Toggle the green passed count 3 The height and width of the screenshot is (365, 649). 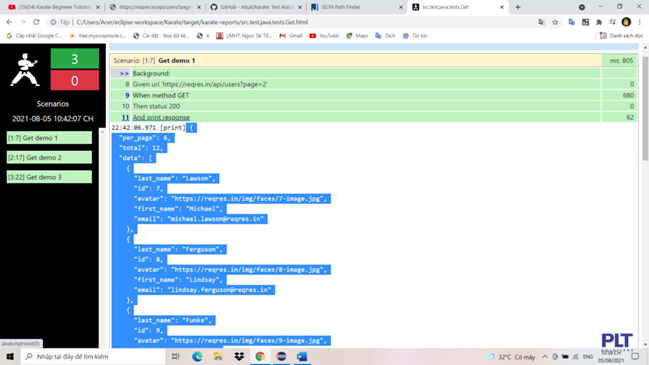tap(75, 59)
